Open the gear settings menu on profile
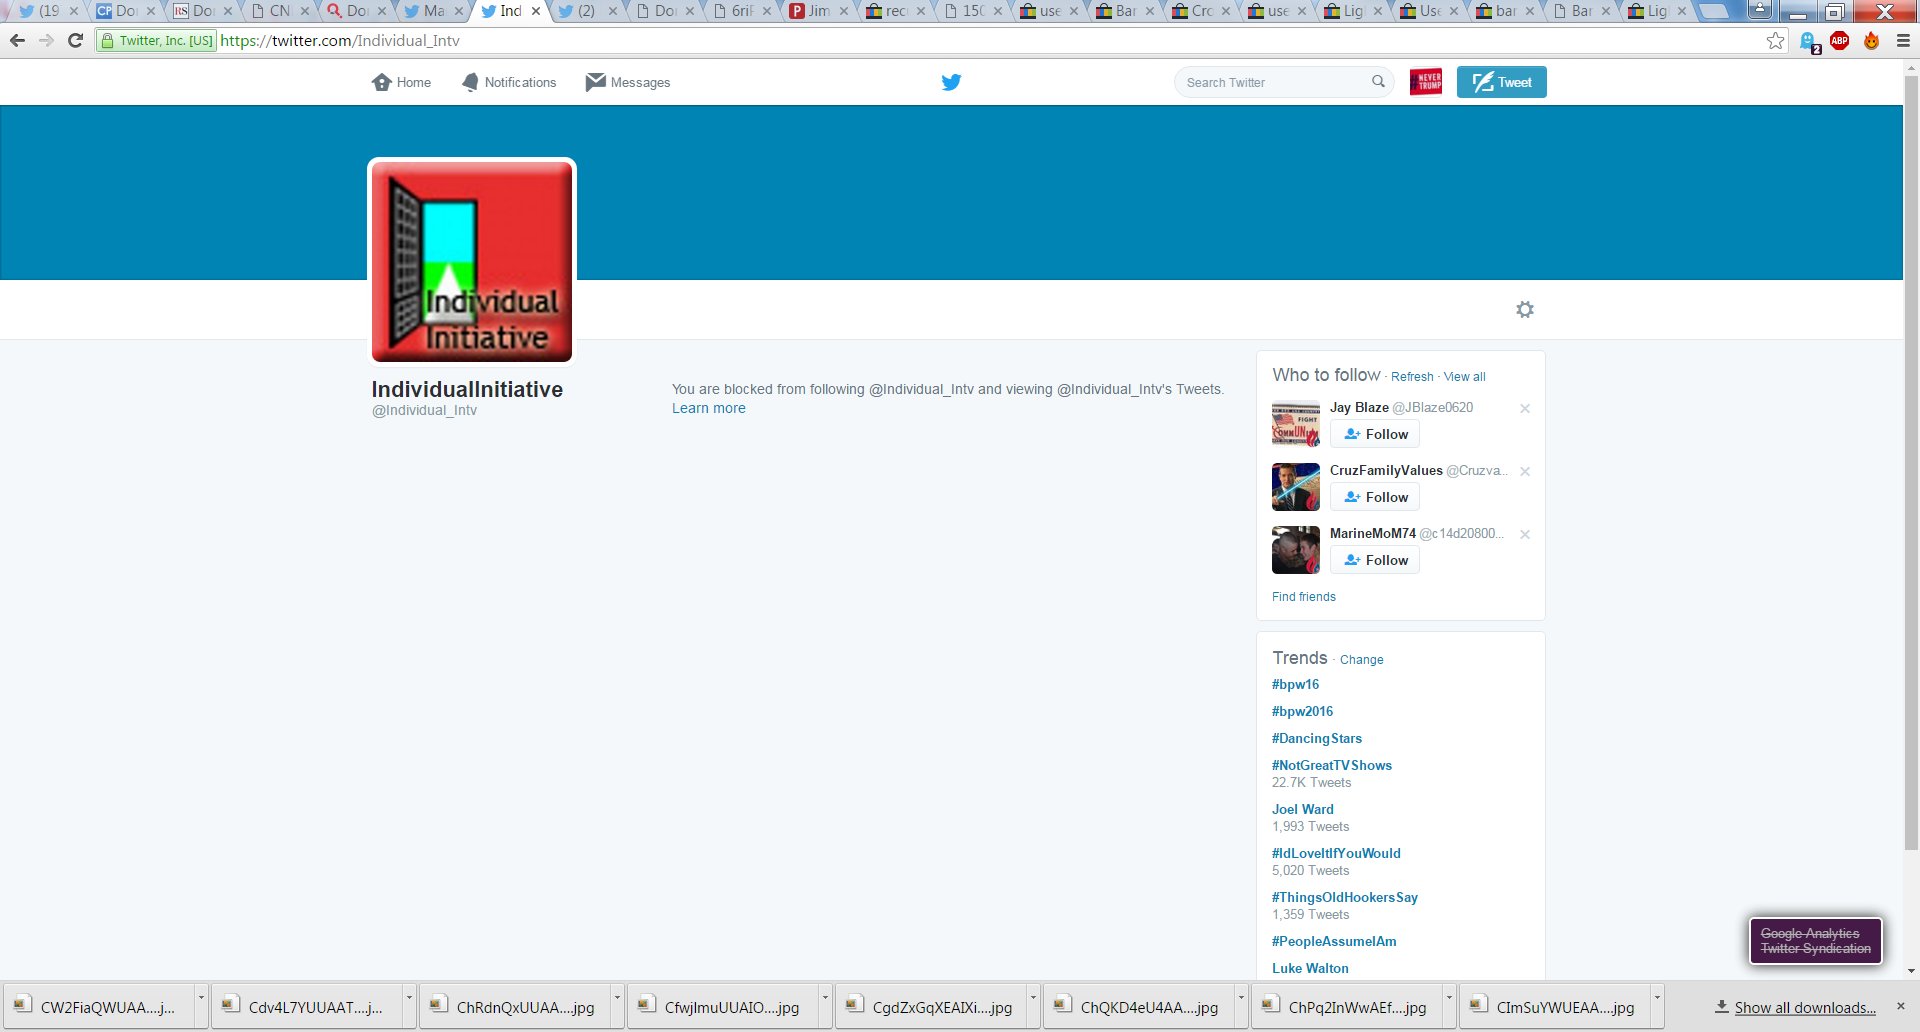 coord(1525,310)
